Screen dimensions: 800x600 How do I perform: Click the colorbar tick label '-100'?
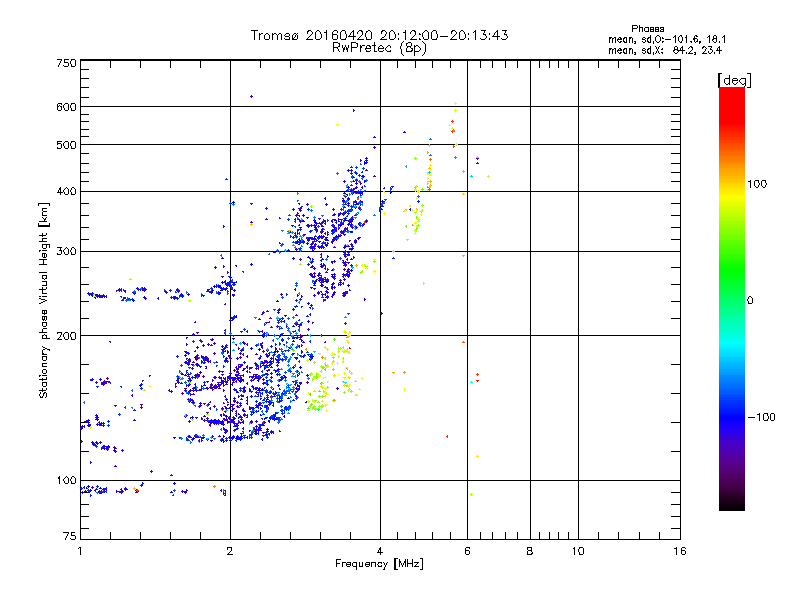(x=761, y=417)
